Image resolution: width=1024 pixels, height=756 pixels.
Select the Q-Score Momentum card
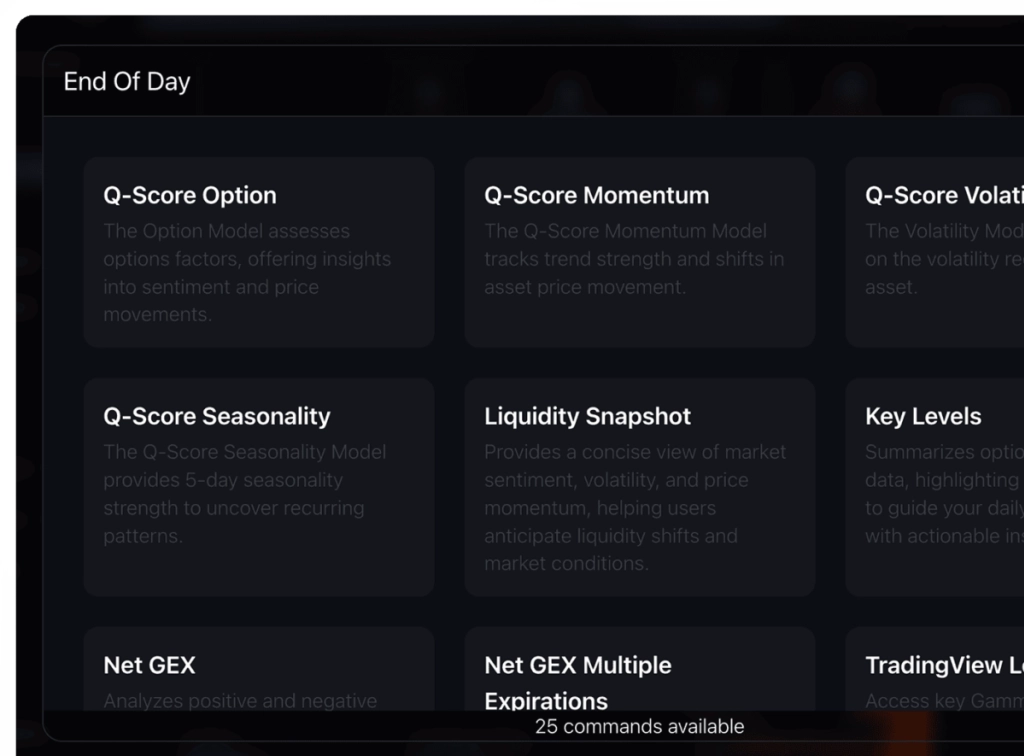point(640,252)
